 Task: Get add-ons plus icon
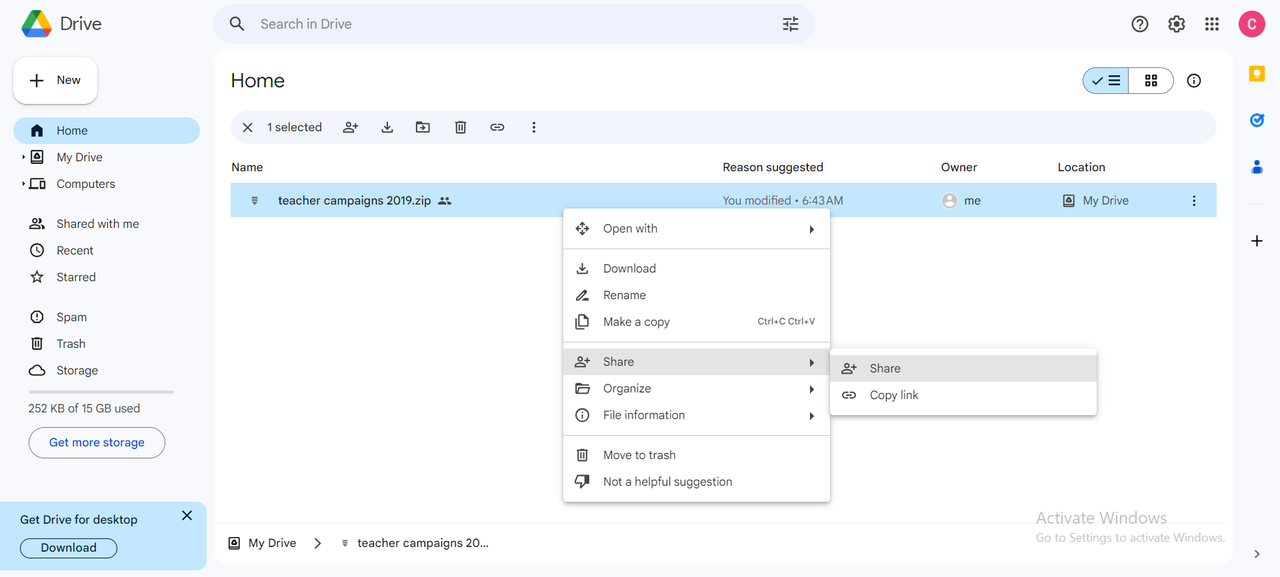click(1257, 241)
